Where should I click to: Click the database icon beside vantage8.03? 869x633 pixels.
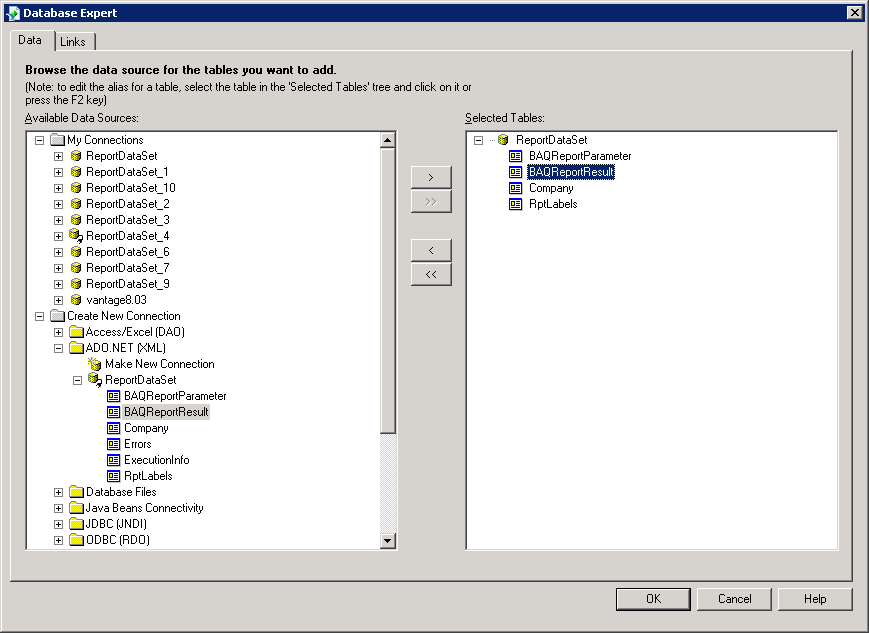click(x=76, y=300)
